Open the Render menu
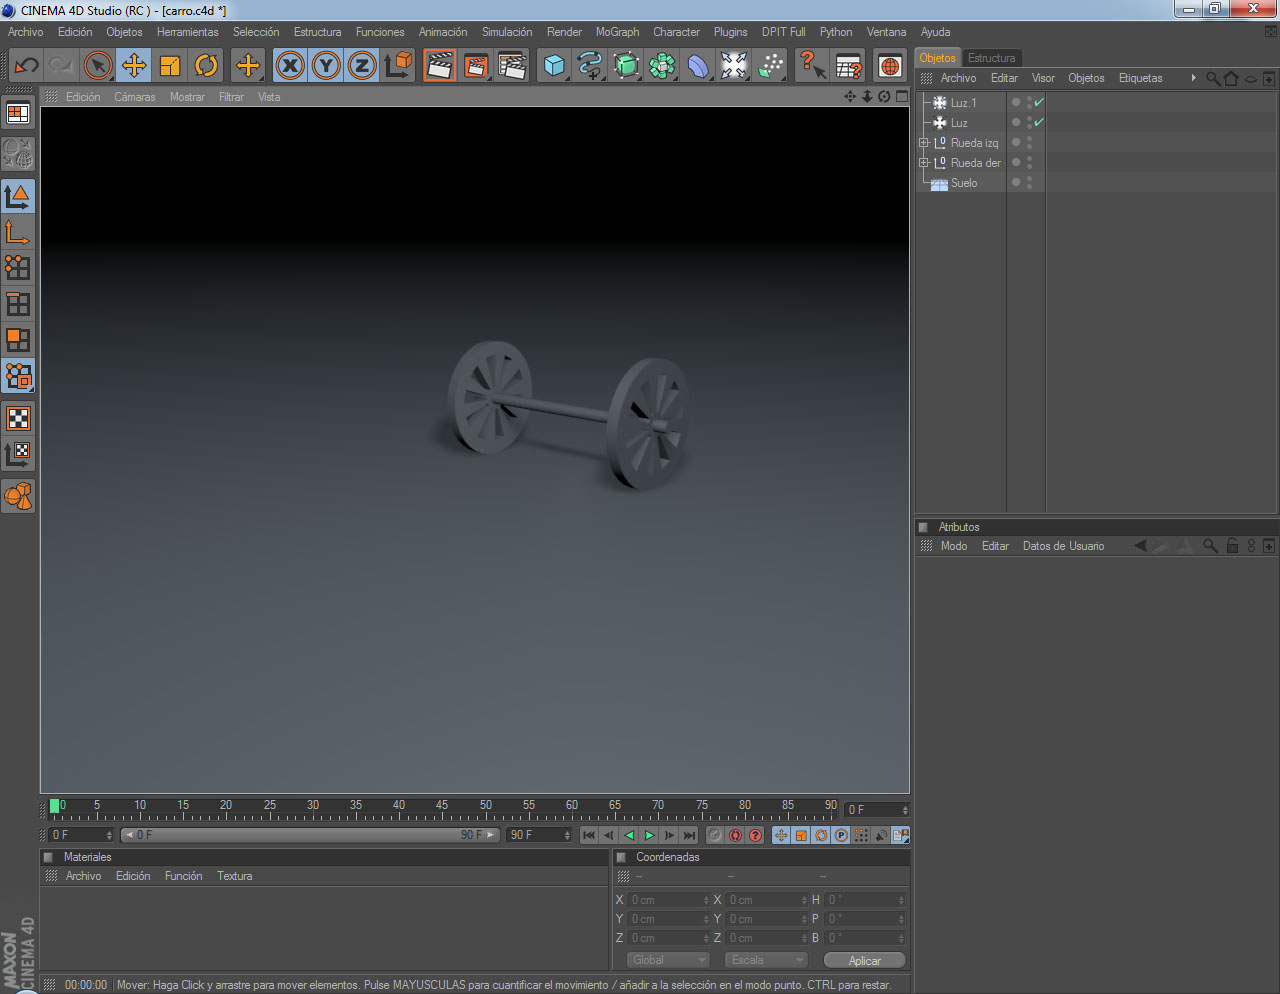Viewport: 1280px width, 994px height. click(564, 32)
